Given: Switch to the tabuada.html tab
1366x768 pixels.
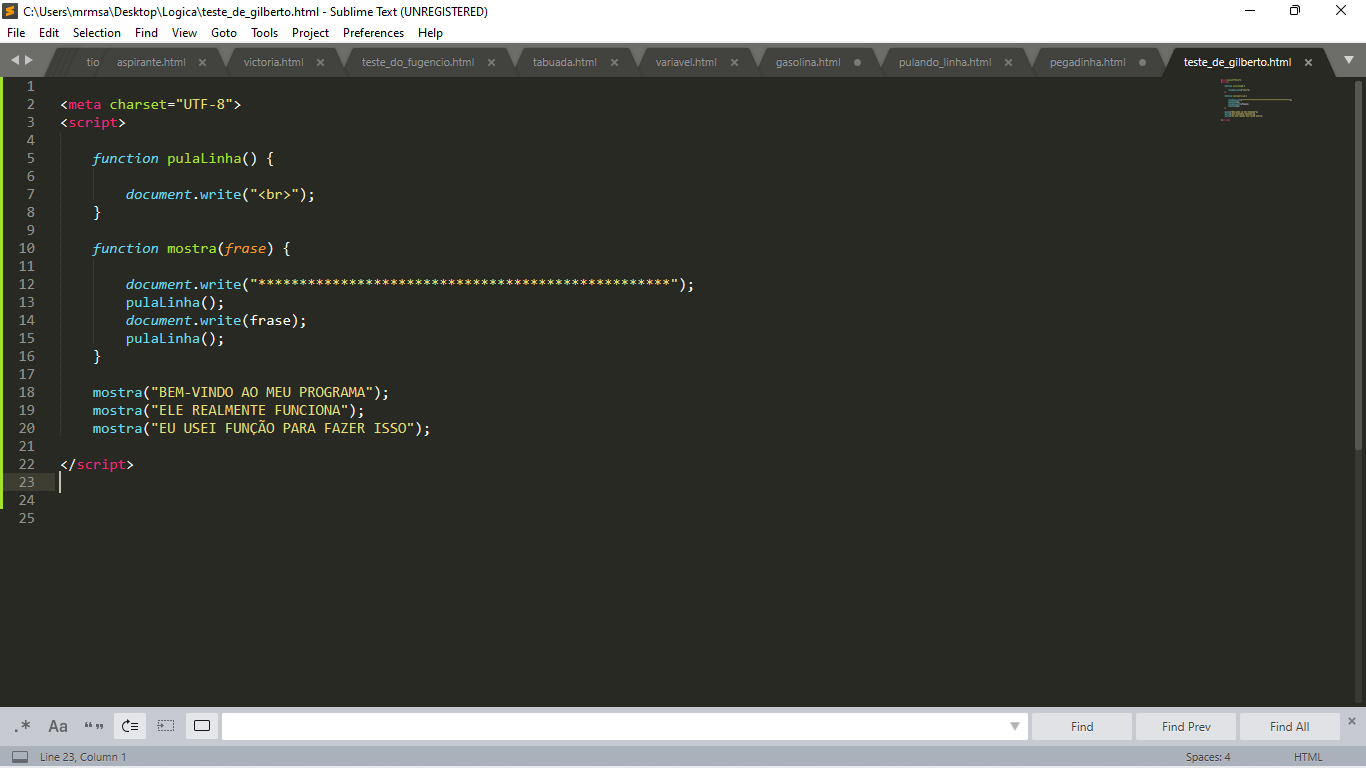Looking at the screenshot, I should click(x=564, y=62).
